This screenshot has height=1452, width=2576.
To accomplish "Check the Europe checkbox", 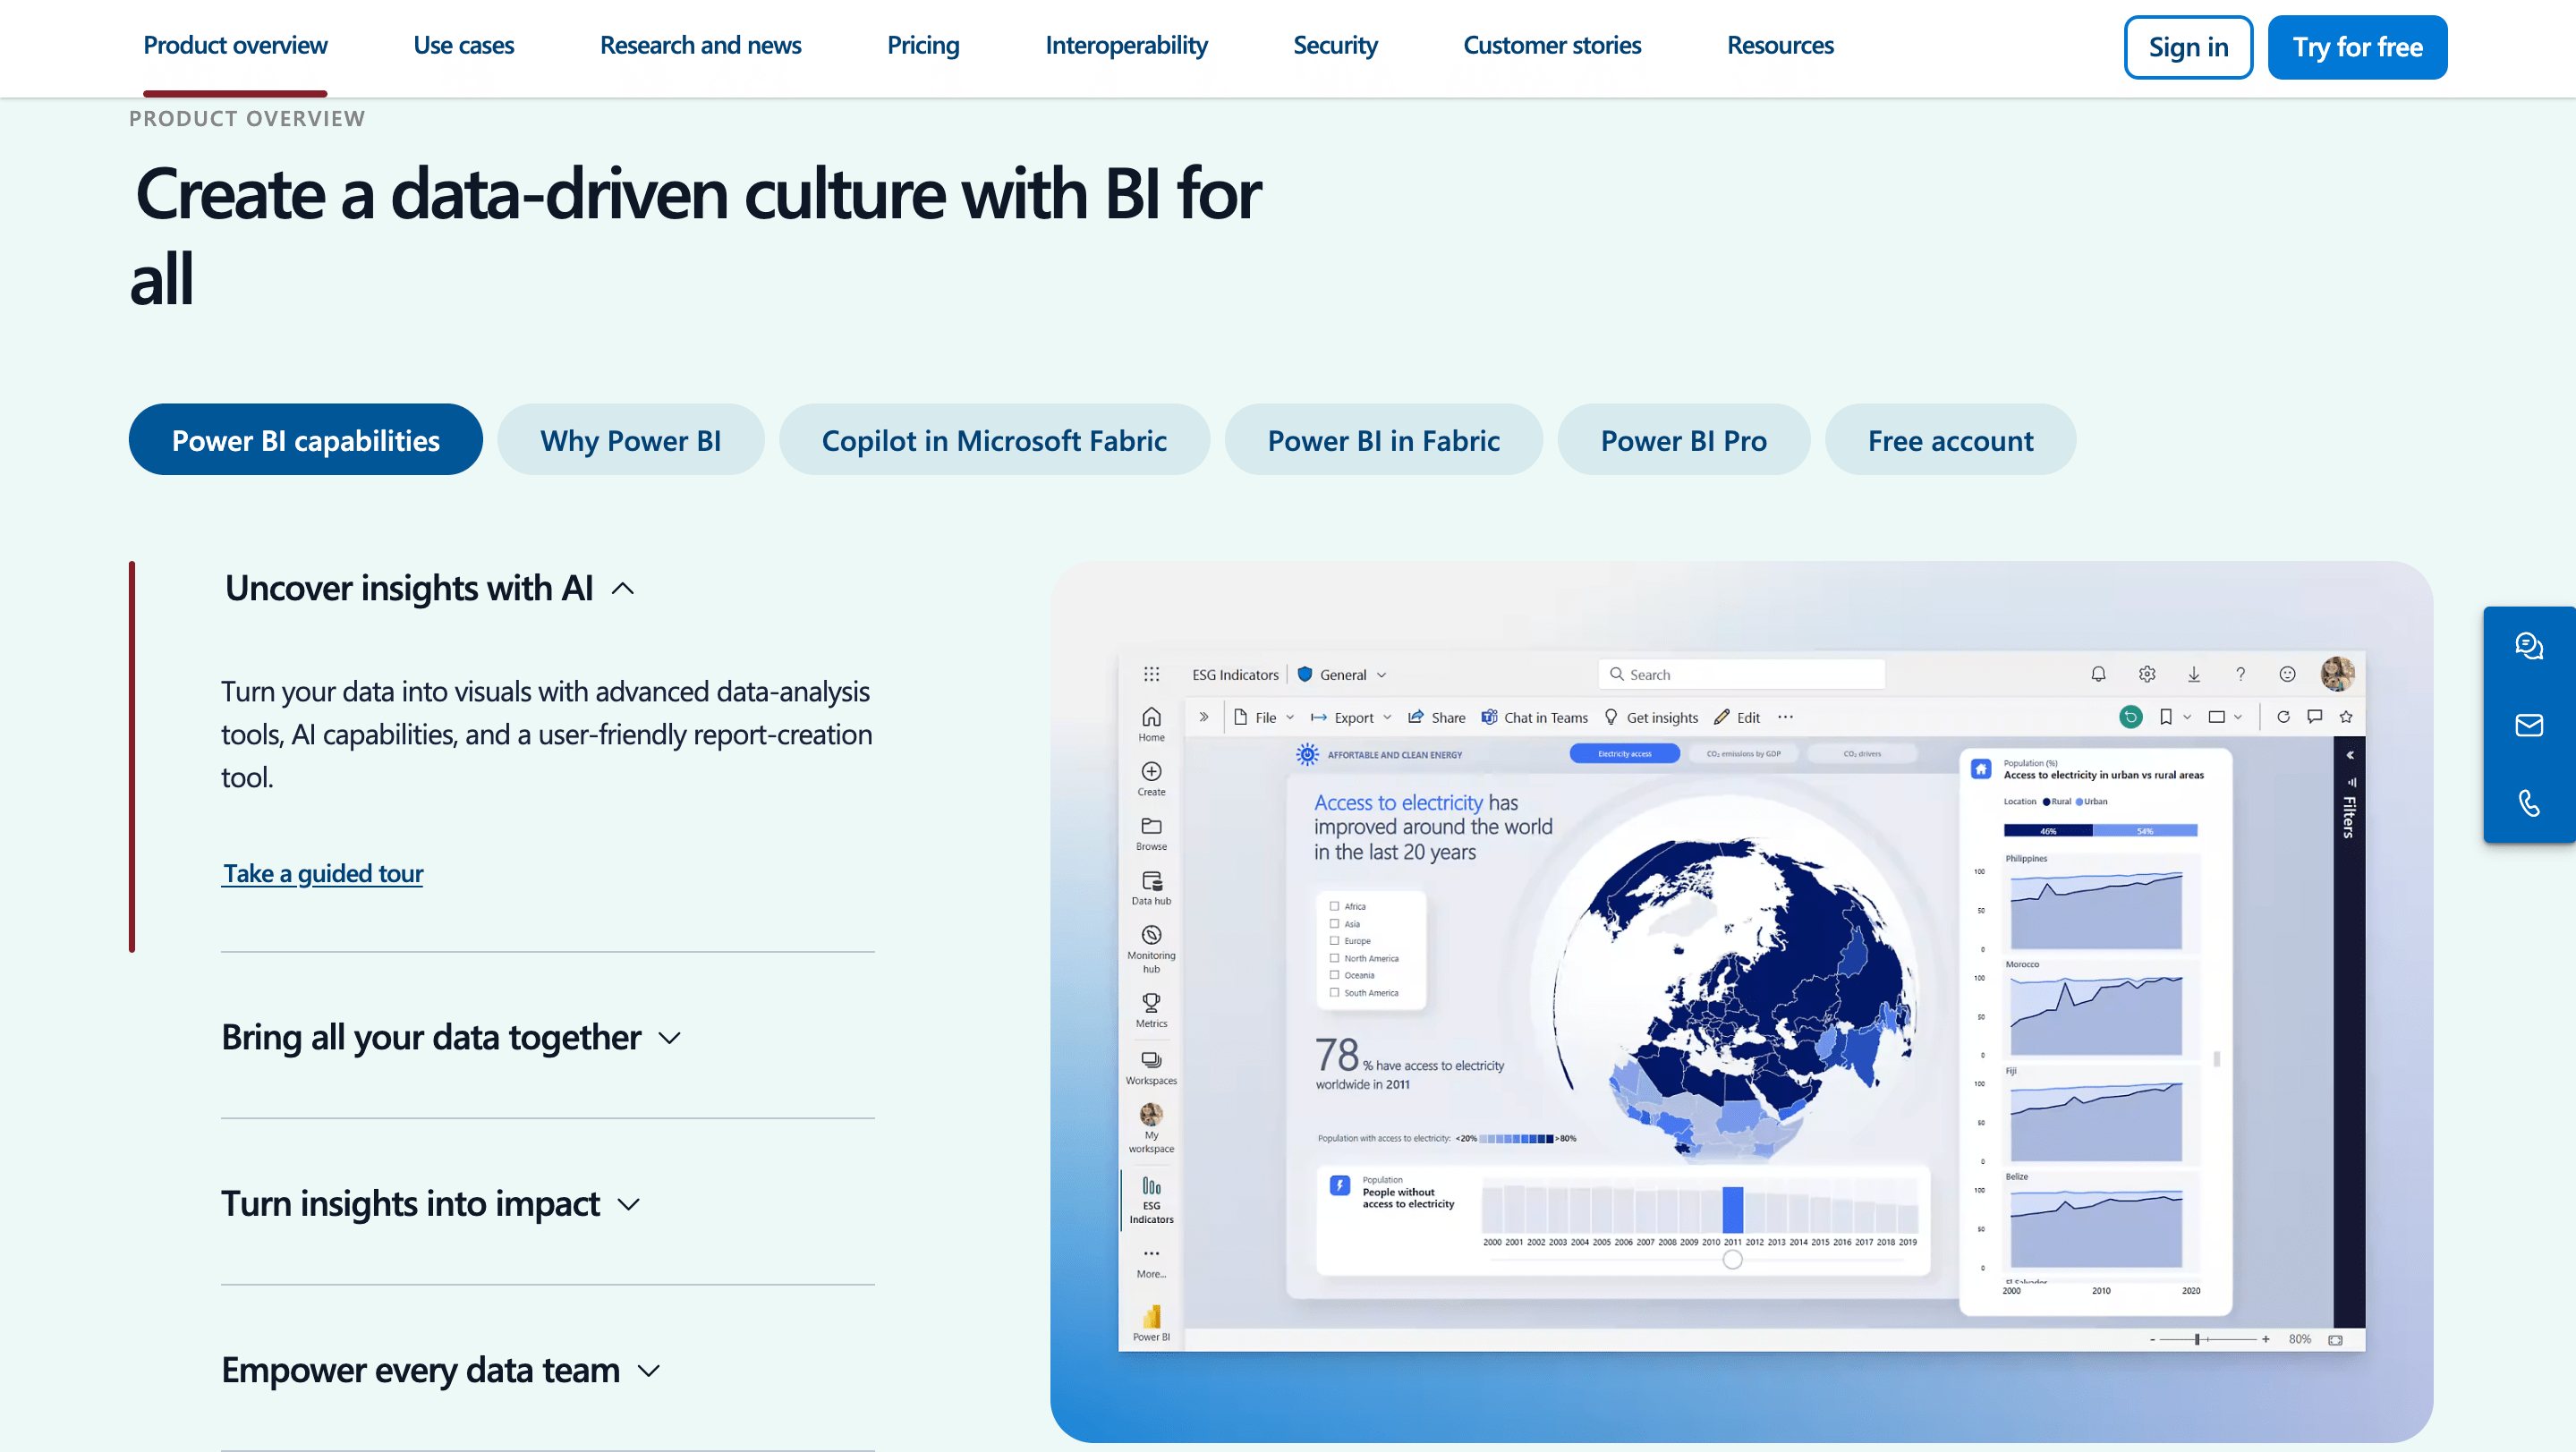I will coord(1334,940).
